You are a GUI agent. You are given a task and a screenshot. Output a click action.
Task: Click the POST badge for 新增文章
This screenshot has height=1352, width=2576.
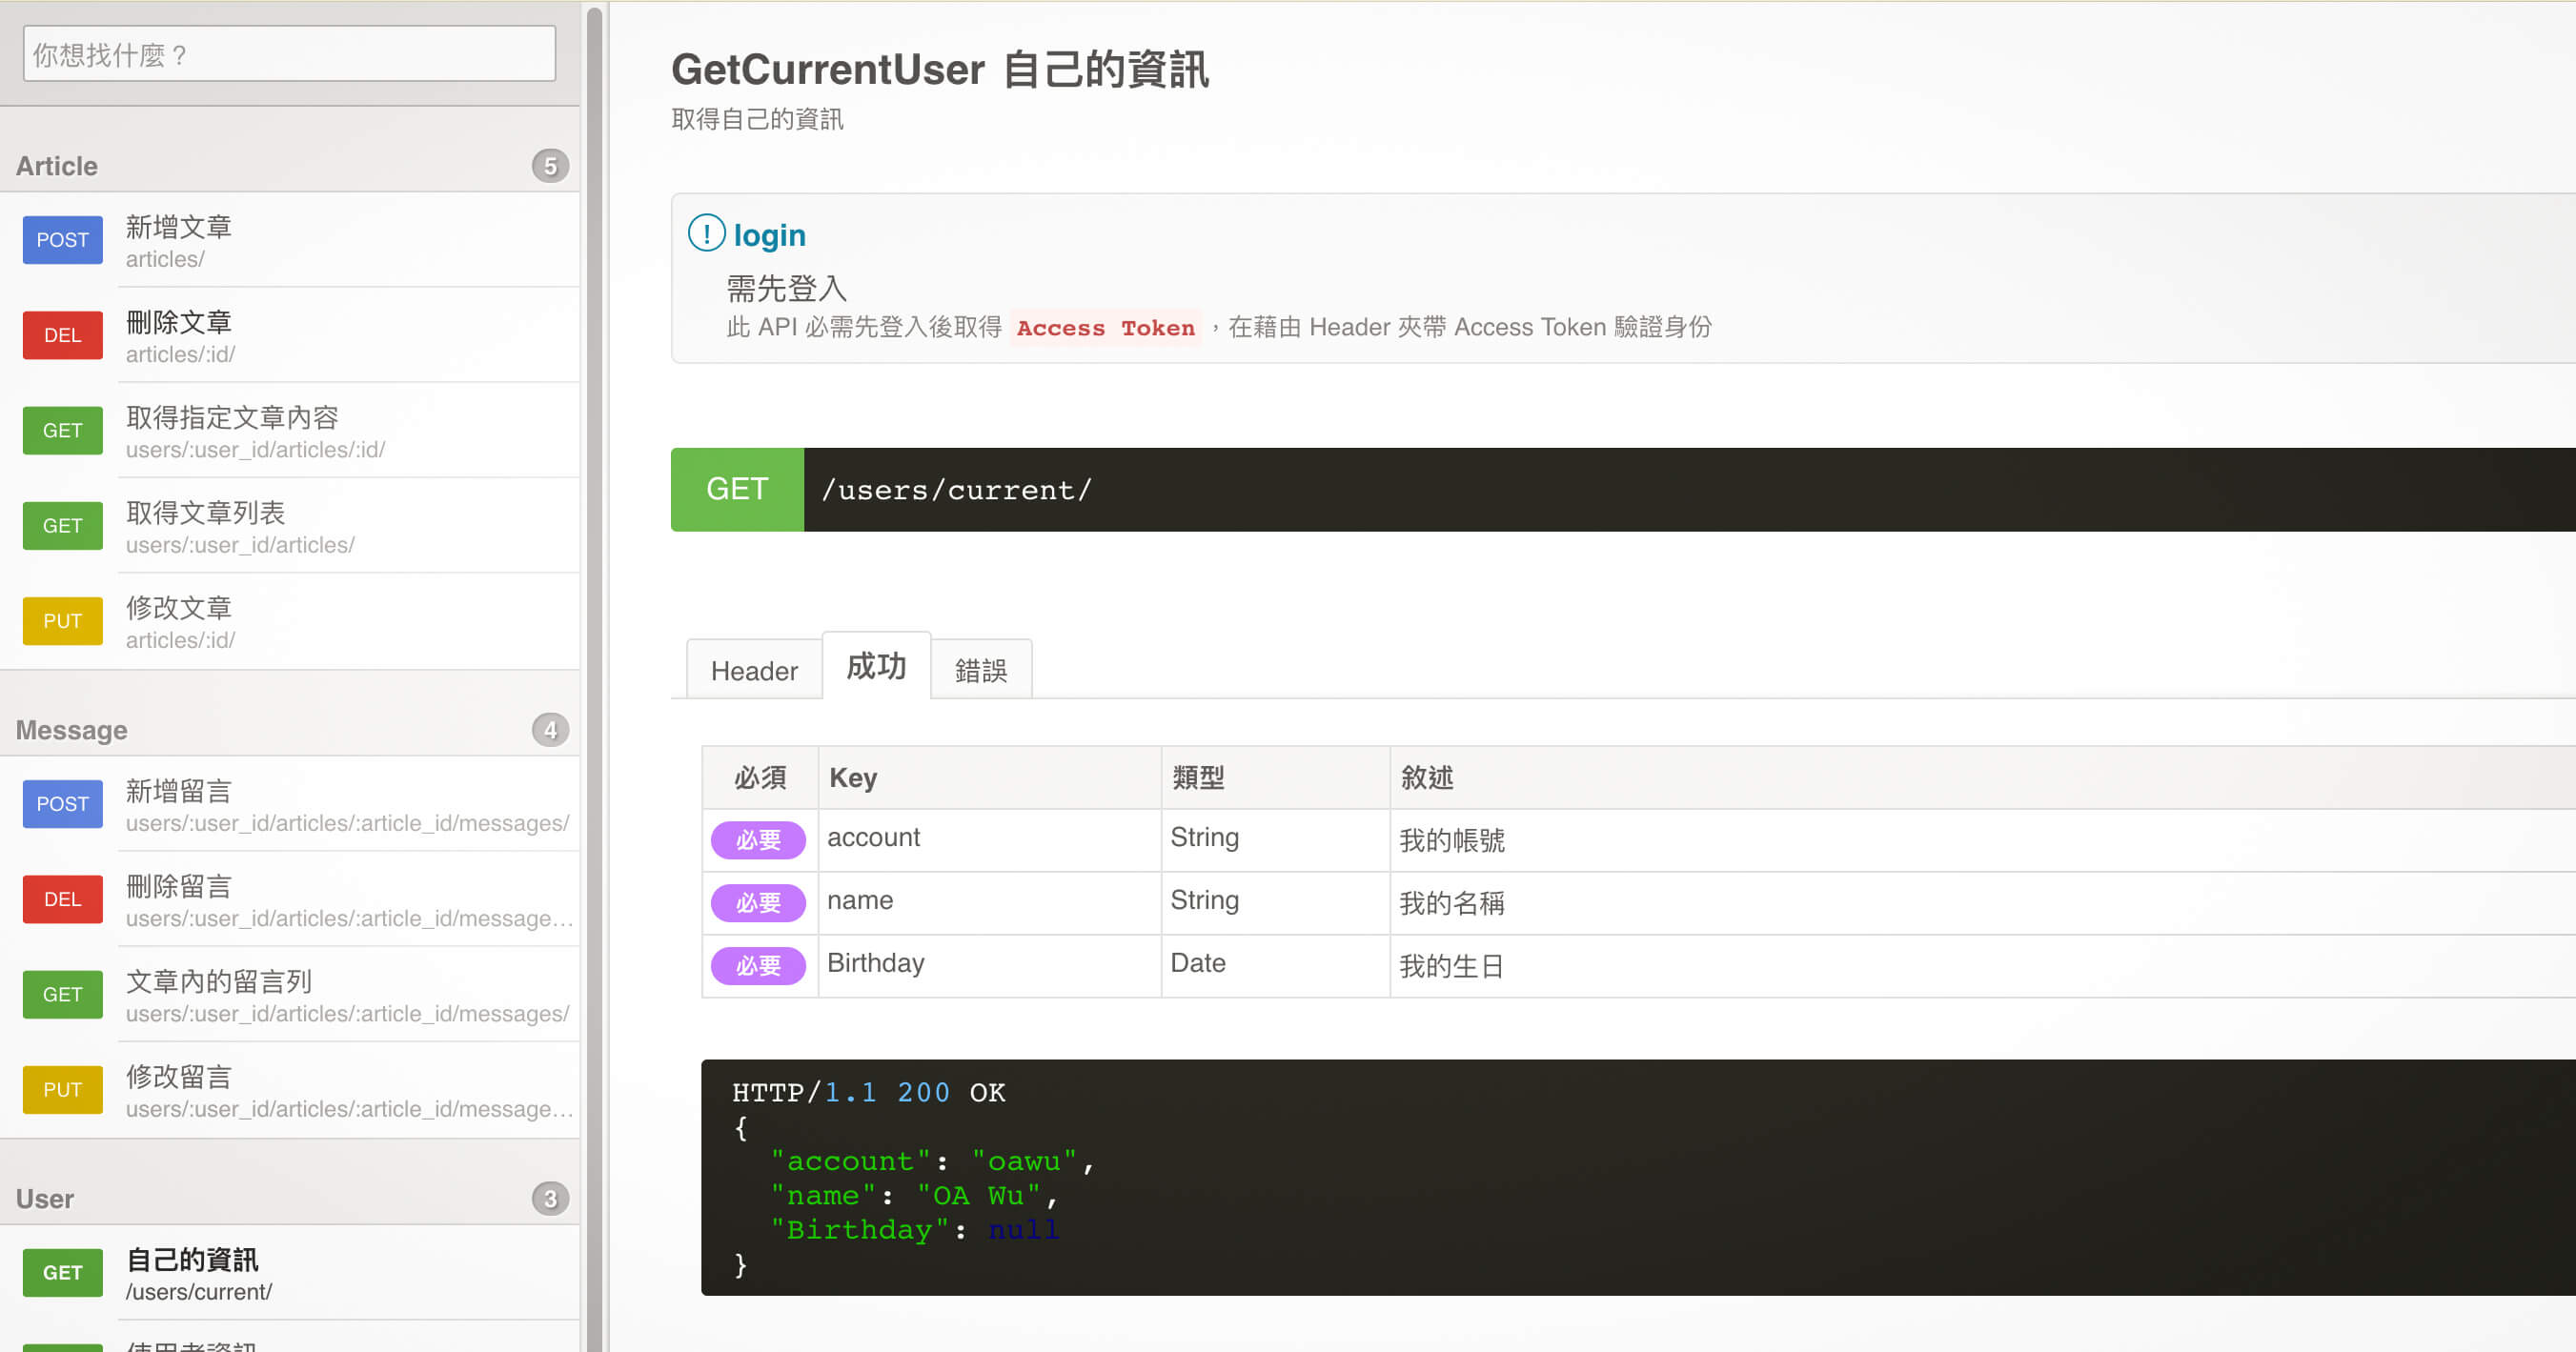(x=62, y=240)
